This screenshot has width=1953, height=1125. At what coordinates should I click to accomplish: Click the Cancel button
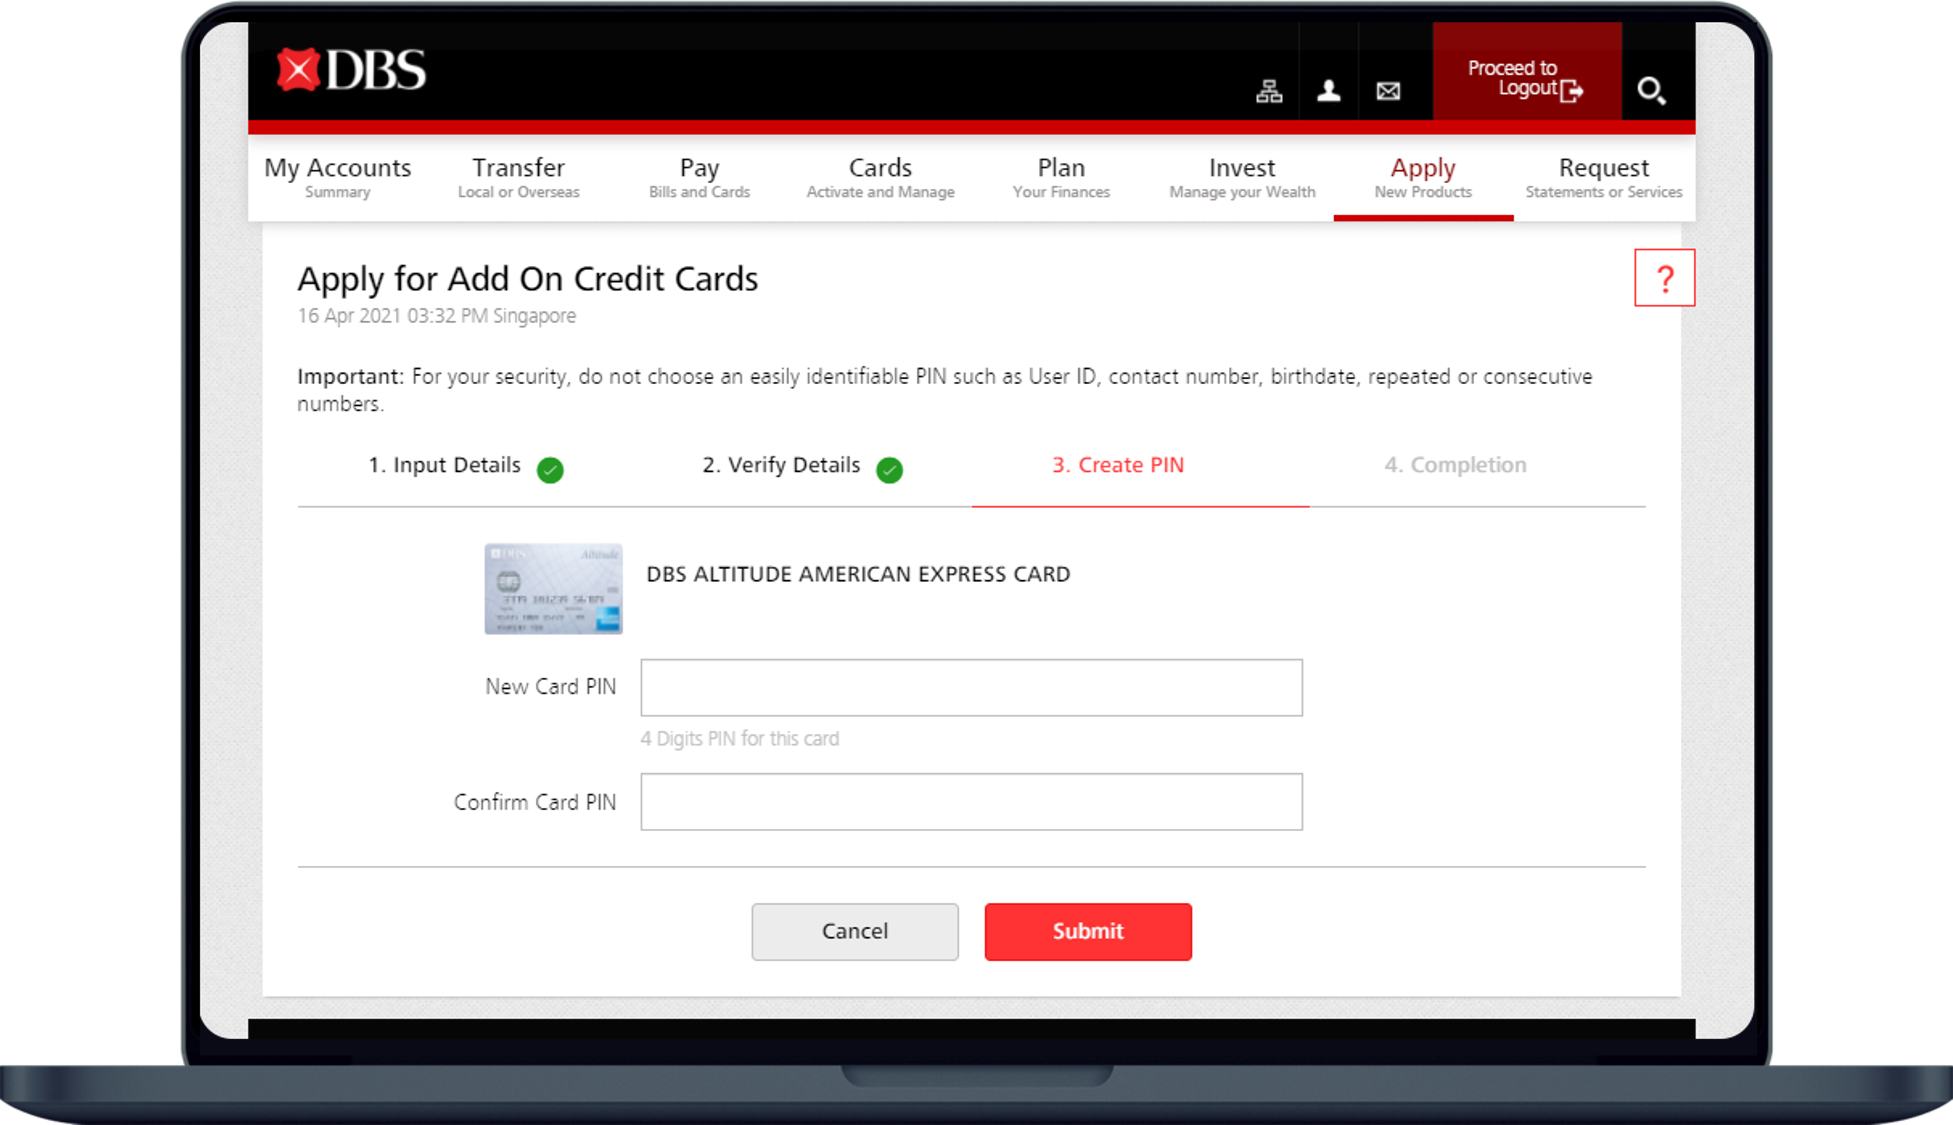855,932
